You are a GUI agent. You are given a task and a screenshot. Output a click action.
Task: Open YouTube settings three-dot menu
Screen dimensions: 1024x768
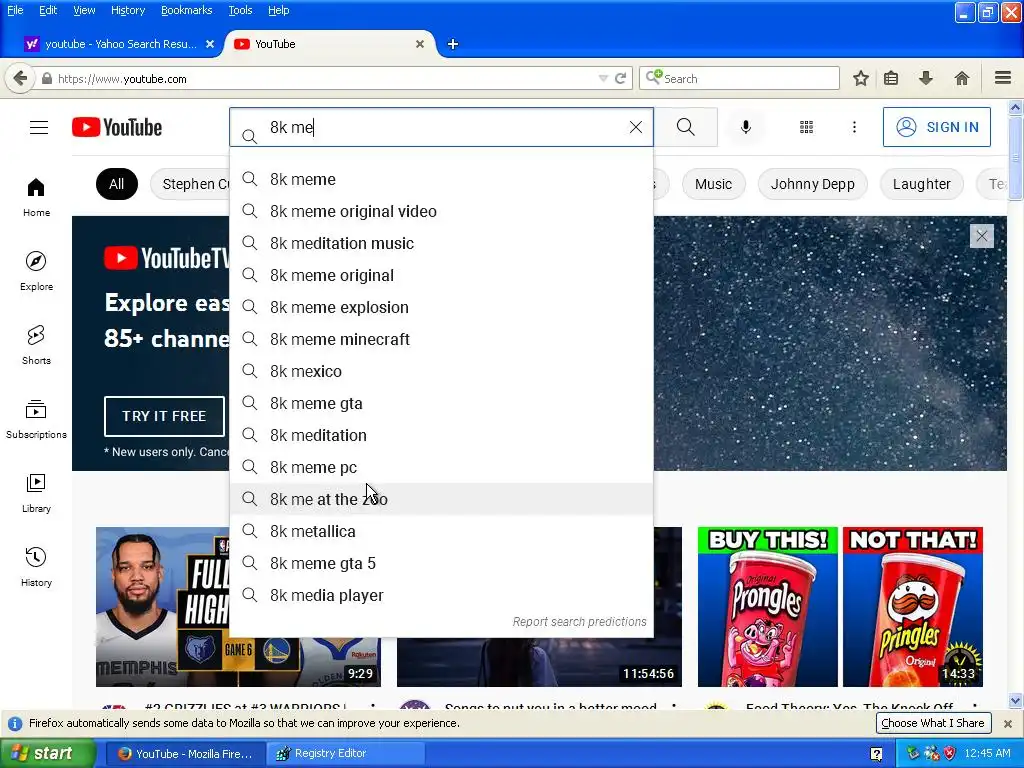(x=854, y=127)
